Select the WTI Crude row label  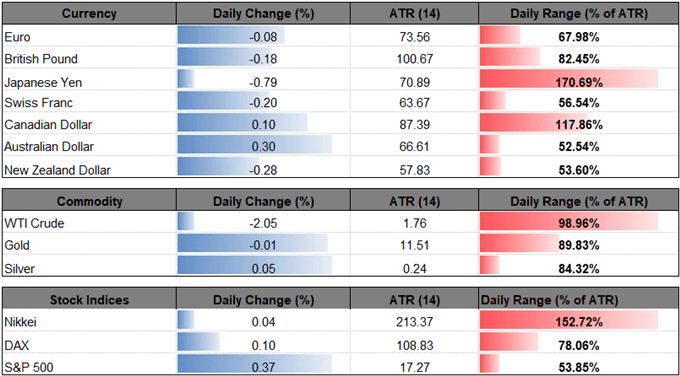click(34, 224)
